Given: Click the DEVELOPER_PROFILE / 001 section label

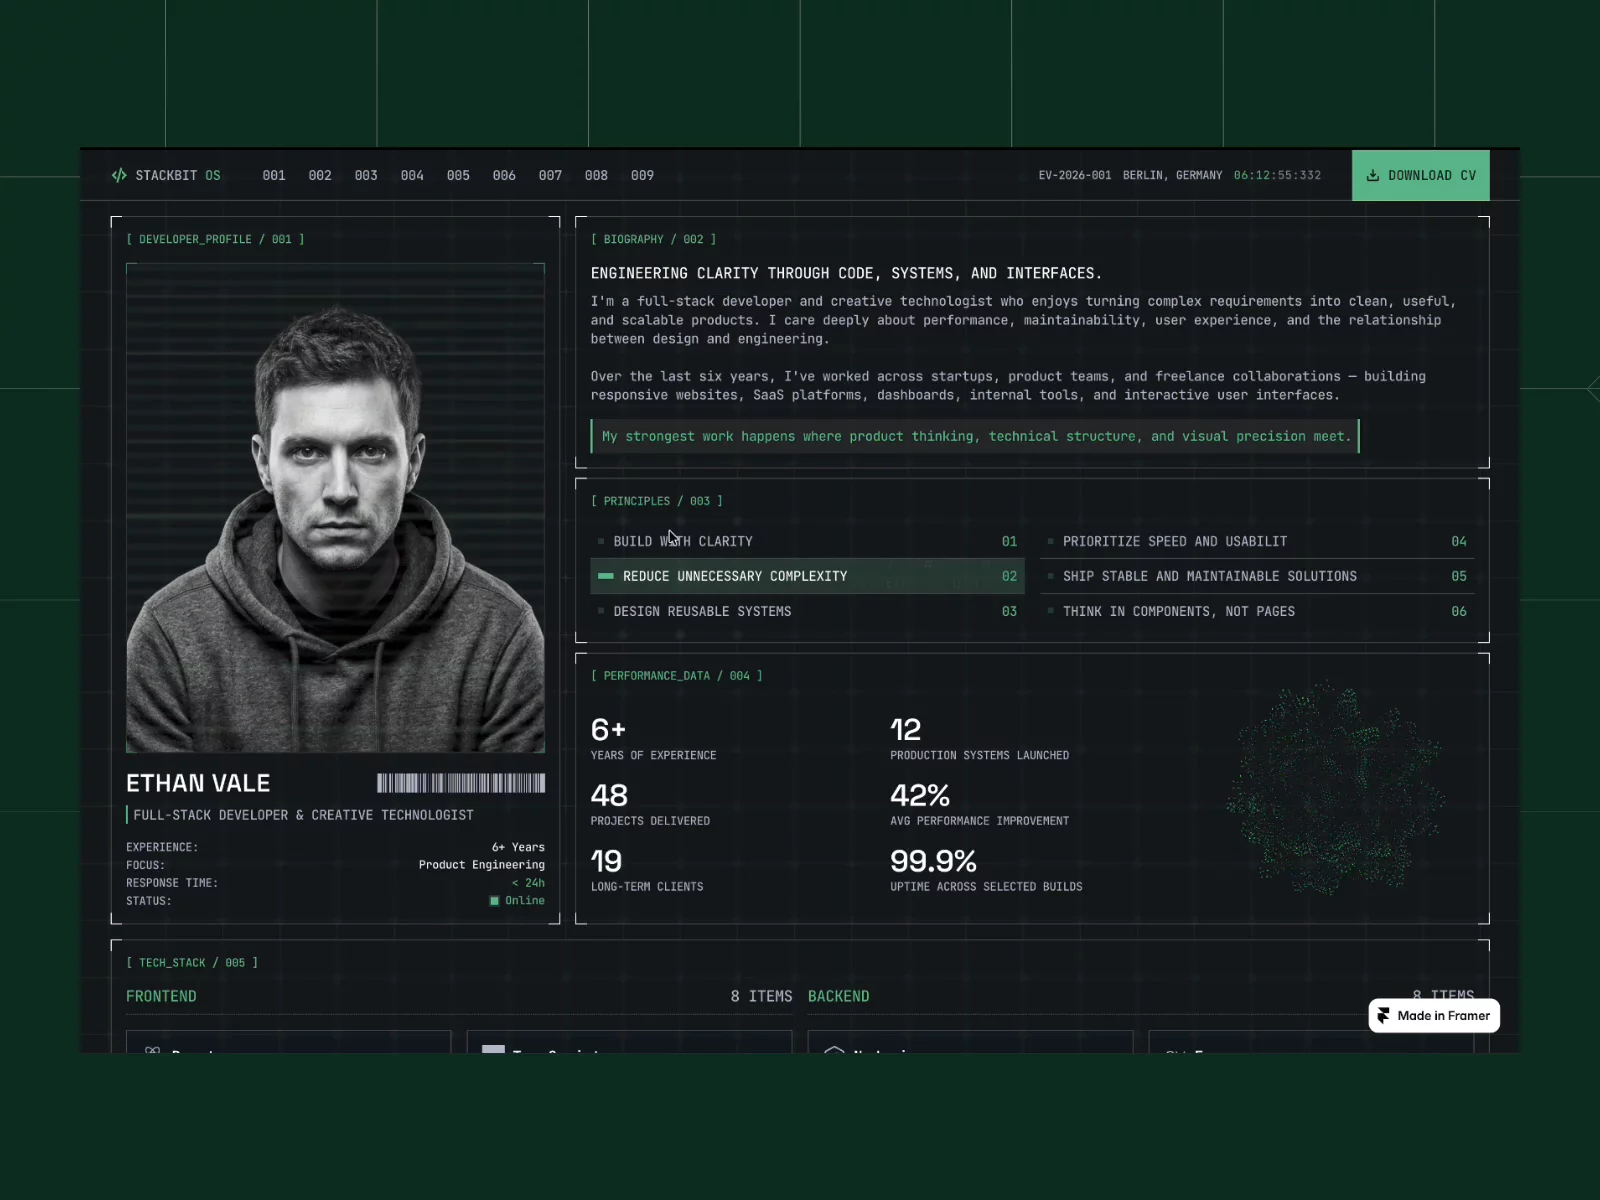Looking at the screenshot, I should point(215,239).
